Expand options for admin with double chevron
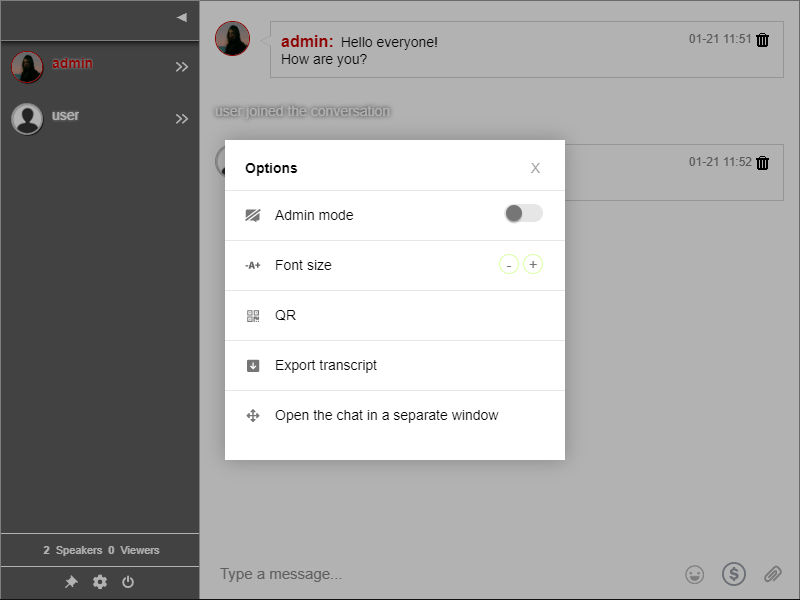Image resolution: width=800 pixels, height=600 pixels. (182, 67)
